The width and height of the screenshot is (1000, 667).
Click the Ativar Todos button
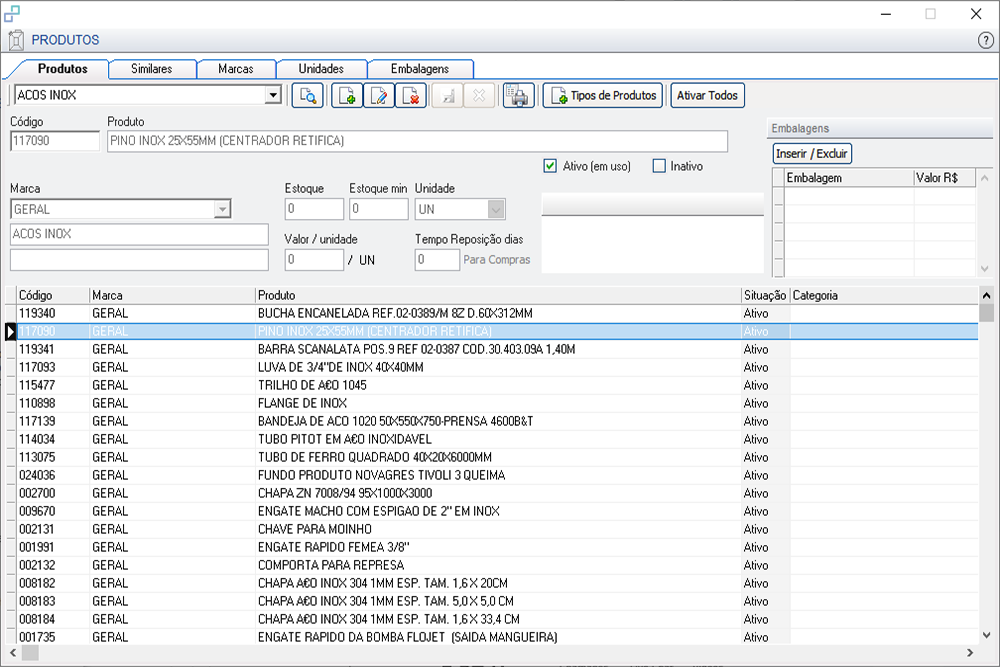pyautogui.click(x=707, y=96)
